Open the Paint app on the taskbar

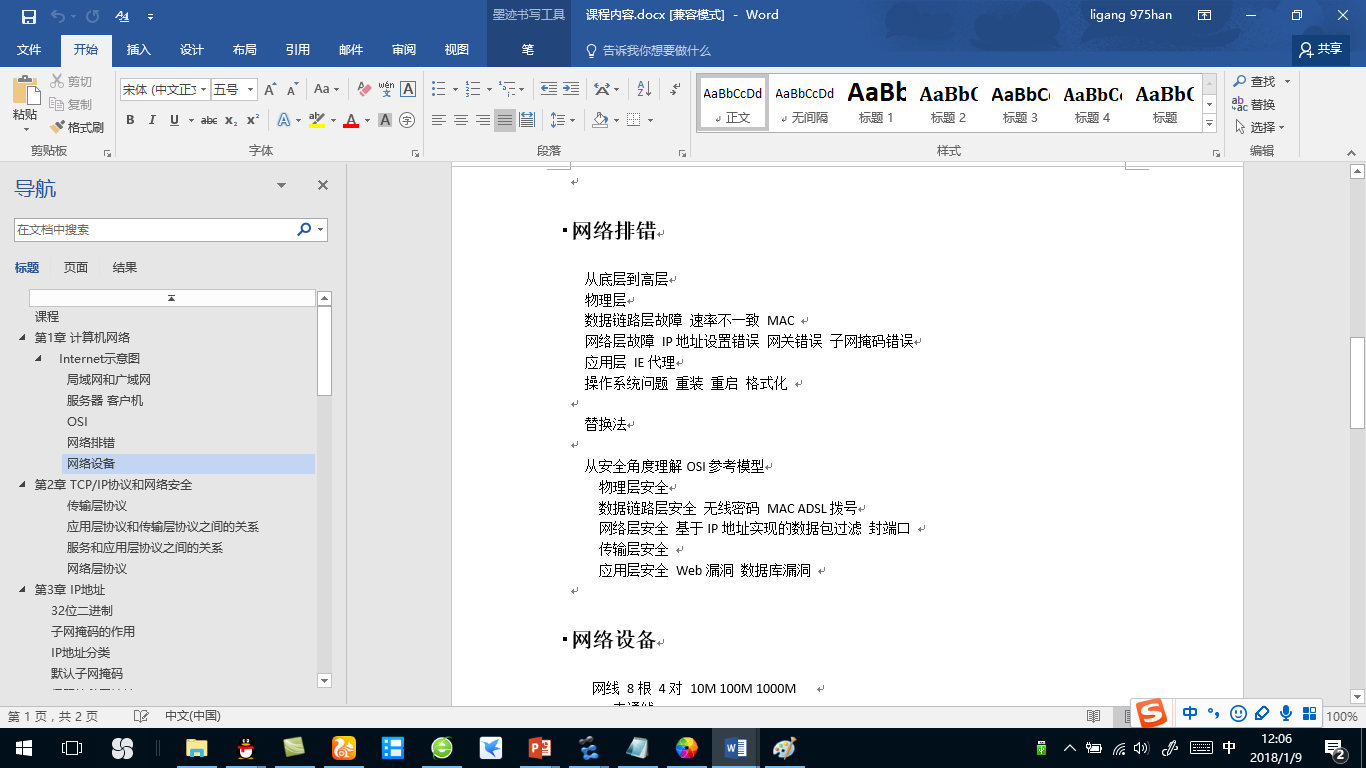(x=784, y=748)
